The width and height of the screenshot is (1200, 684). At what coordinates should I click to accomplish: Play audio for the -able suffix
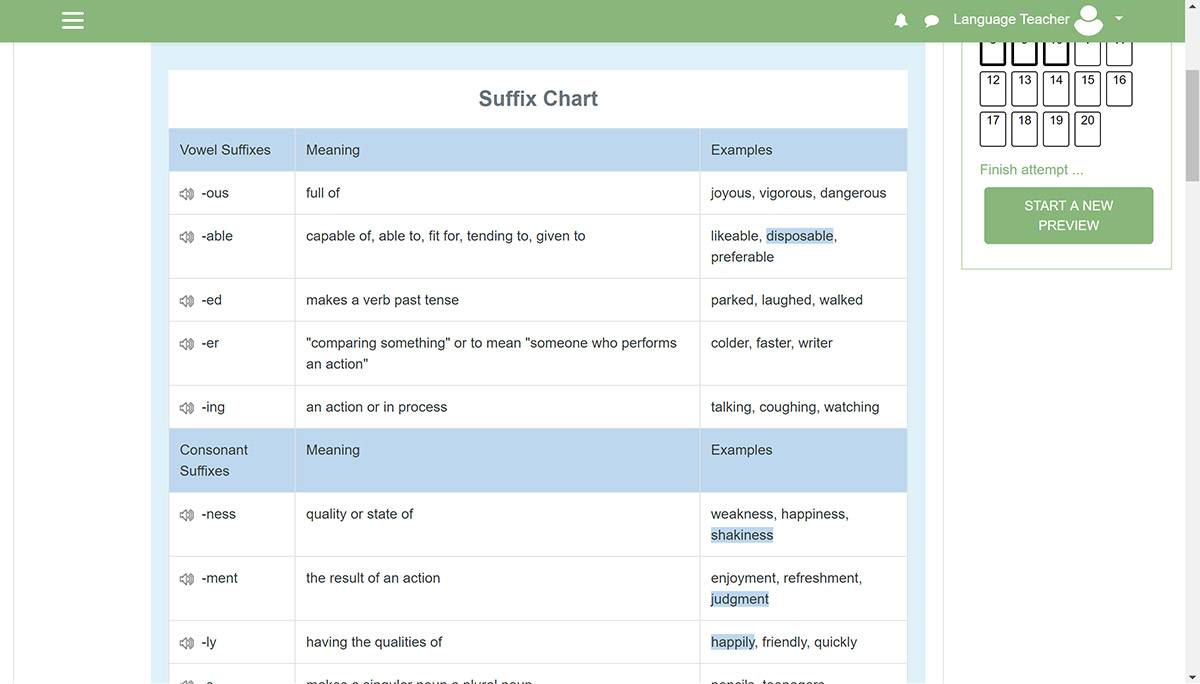[x=187, y=237]
